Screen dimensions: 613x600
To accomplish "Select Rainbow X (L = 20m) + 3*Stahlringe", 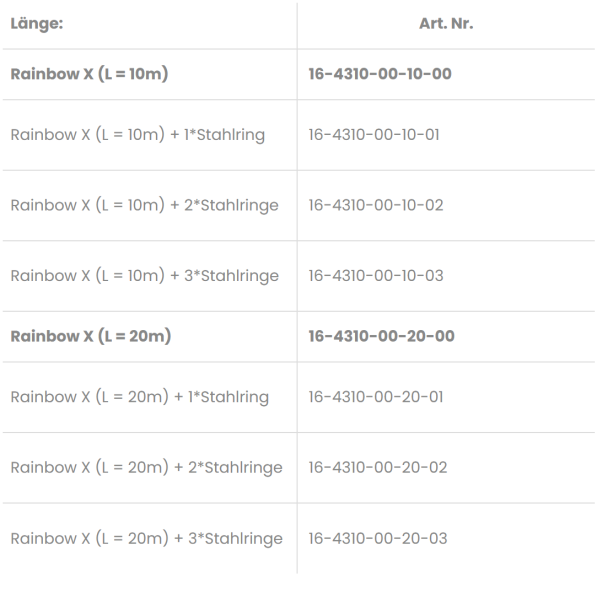I will coord(146,538).
